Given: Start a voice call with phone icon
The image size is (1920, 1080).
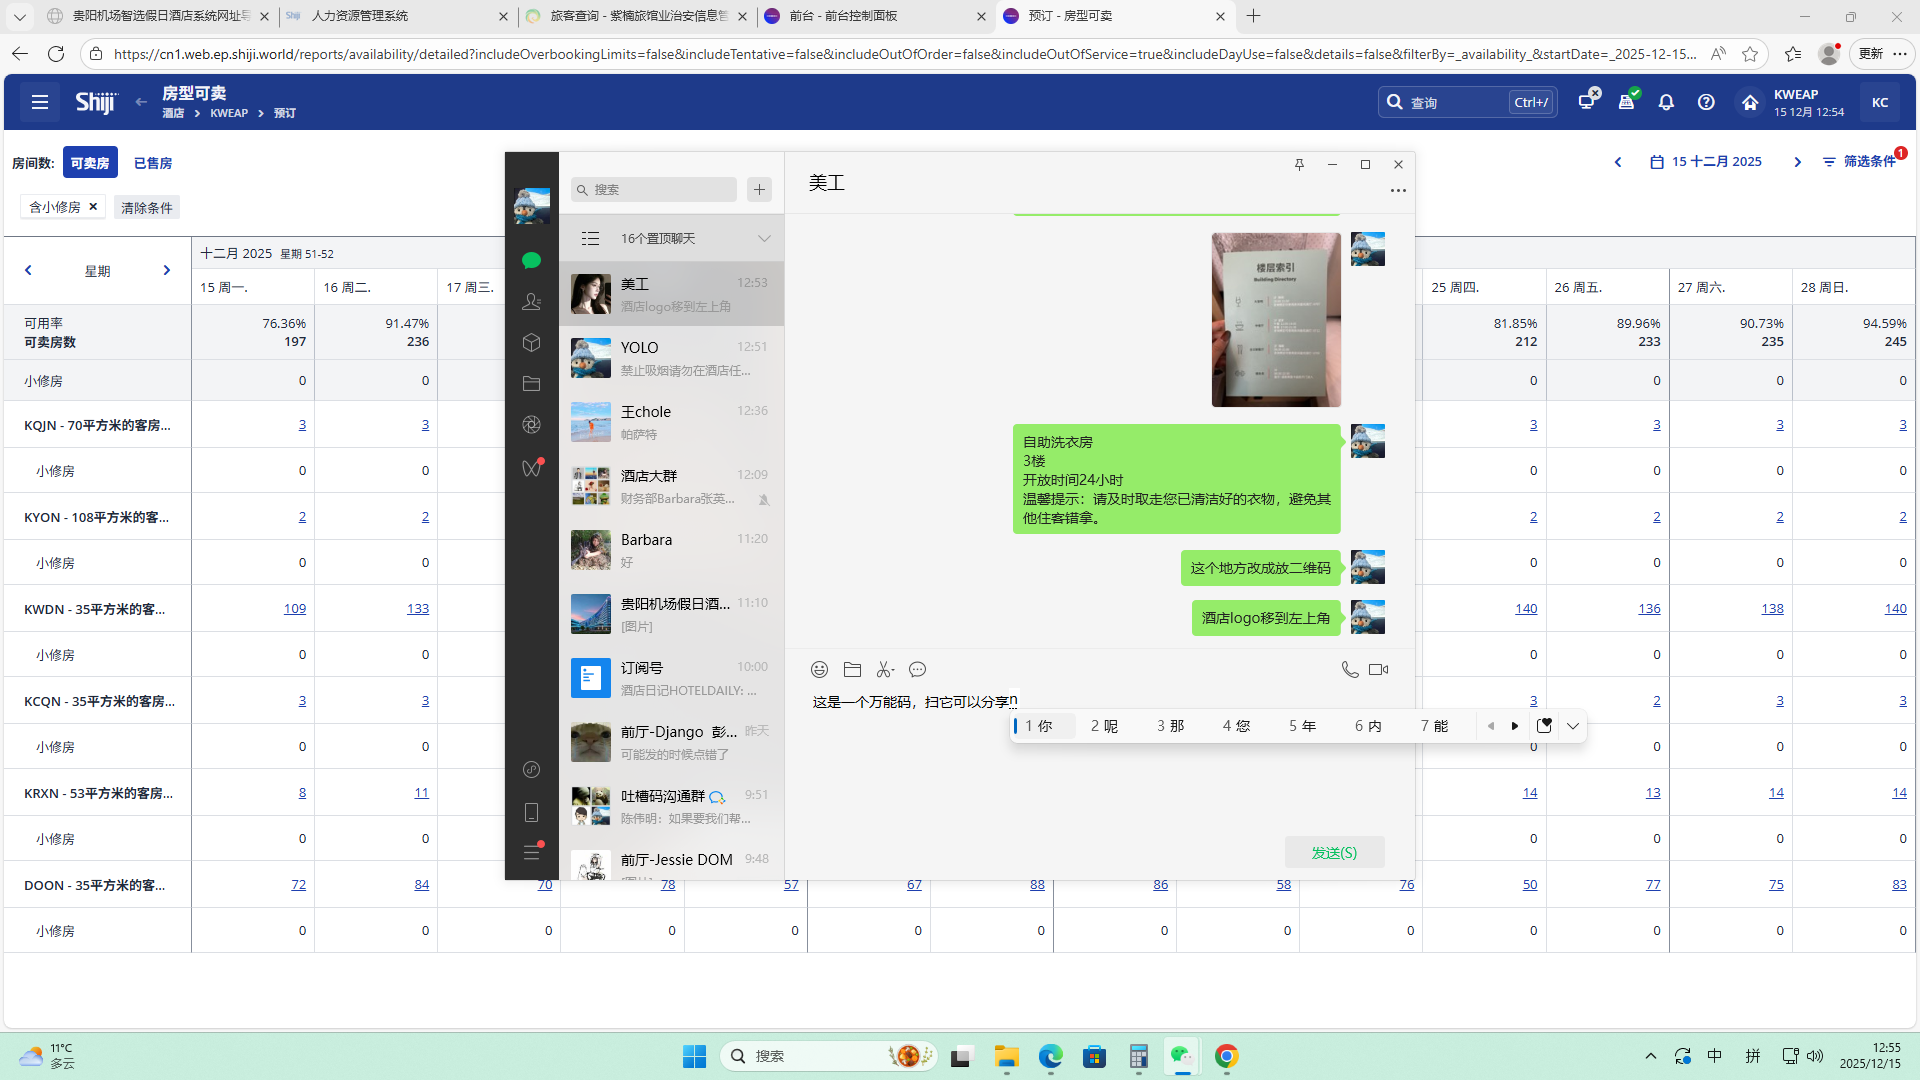Looking at the screenshot, I should coord(1349,670).
